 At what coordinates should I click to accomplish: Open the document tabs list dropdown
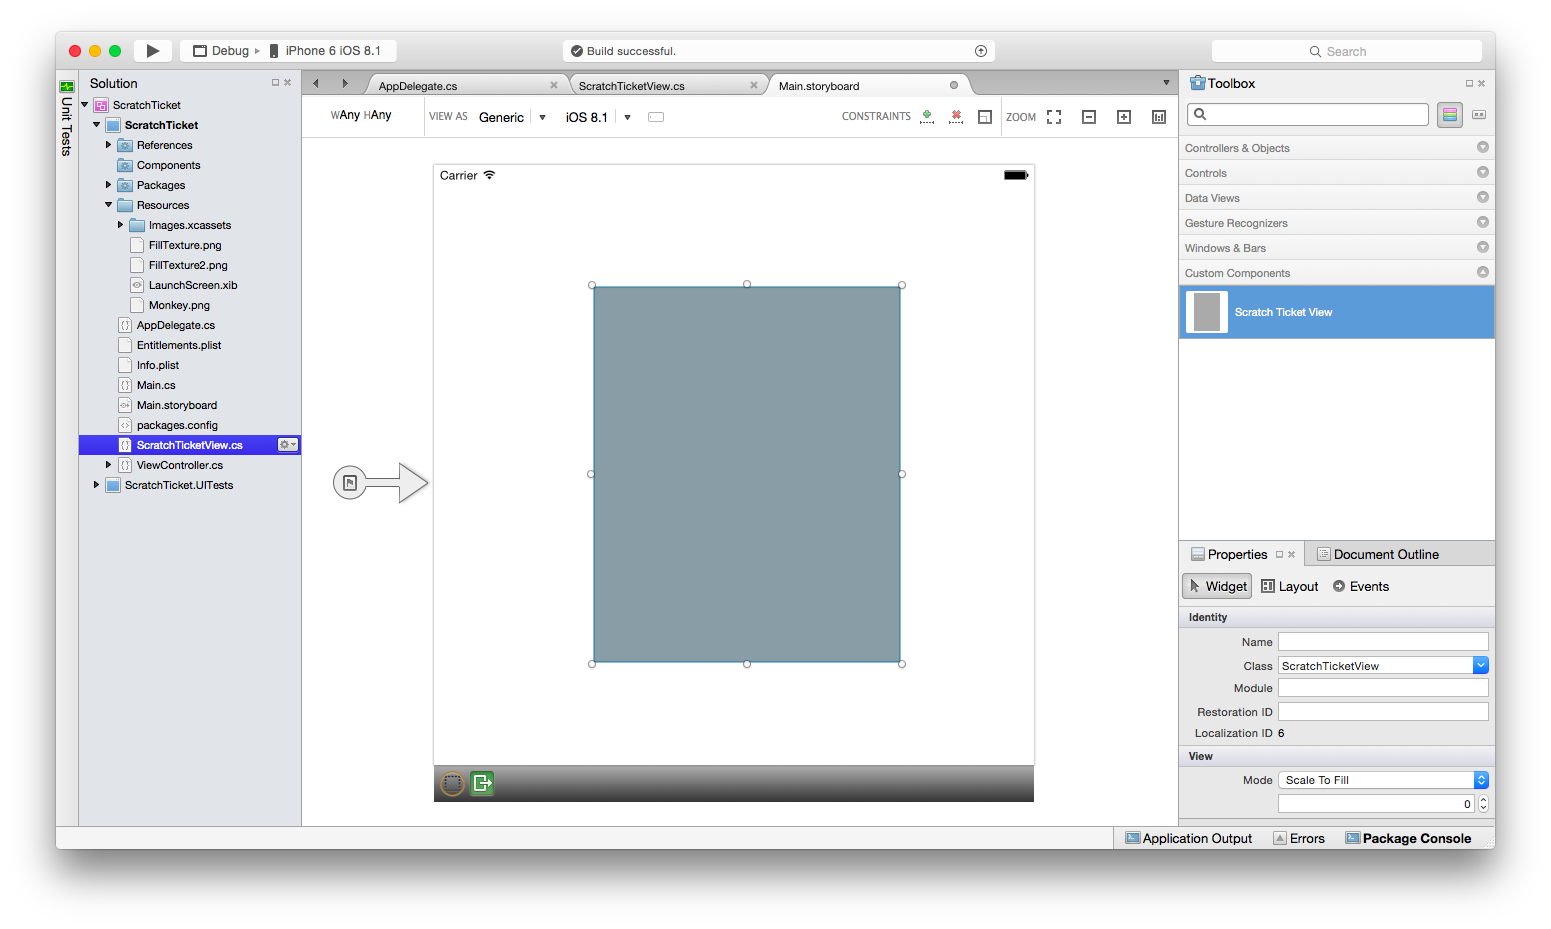coord(1166,83)
